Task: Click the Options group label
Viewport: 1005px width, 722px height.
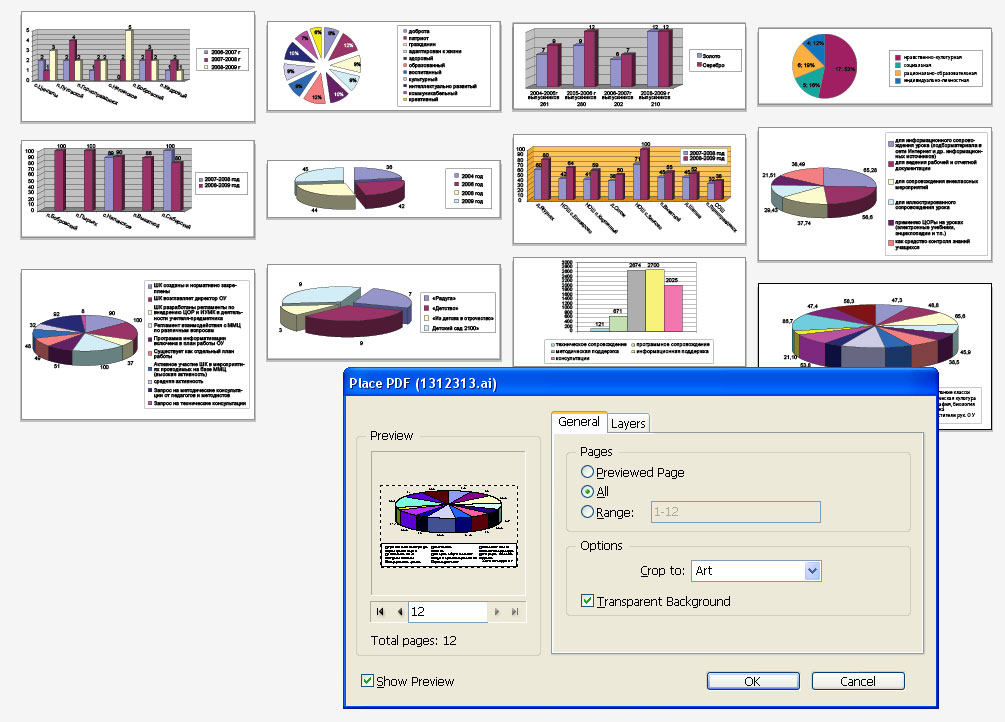Action: [x=601, y=546]
